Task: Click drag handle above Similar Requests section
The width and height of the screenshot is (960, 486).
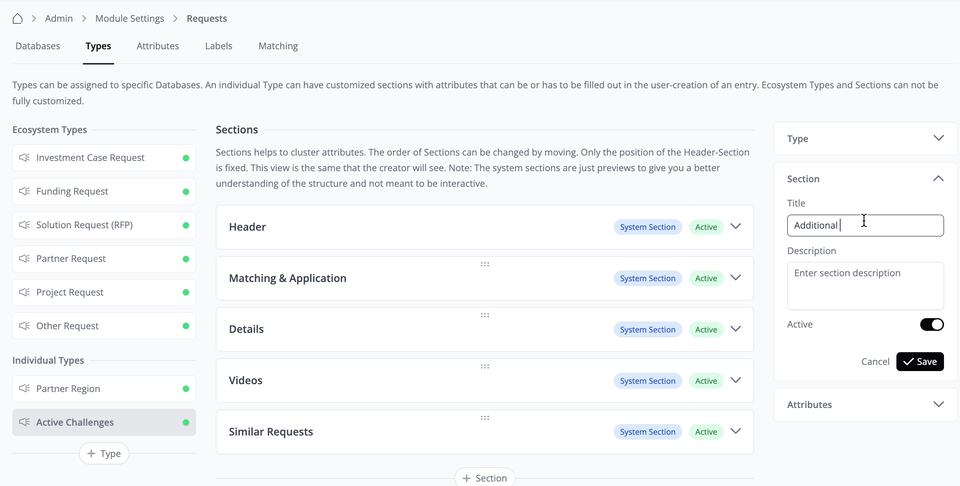Action: 484,418
